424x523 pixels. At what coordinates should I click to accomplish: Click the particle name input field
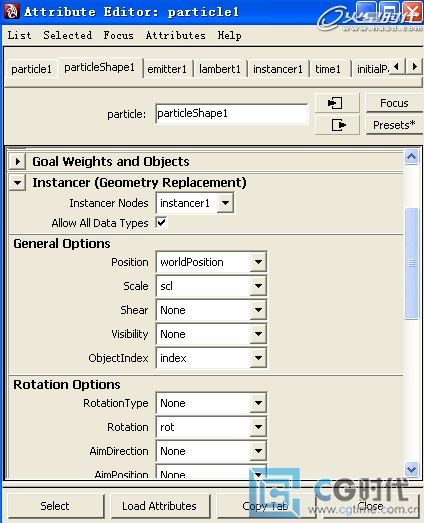point(232,114)
